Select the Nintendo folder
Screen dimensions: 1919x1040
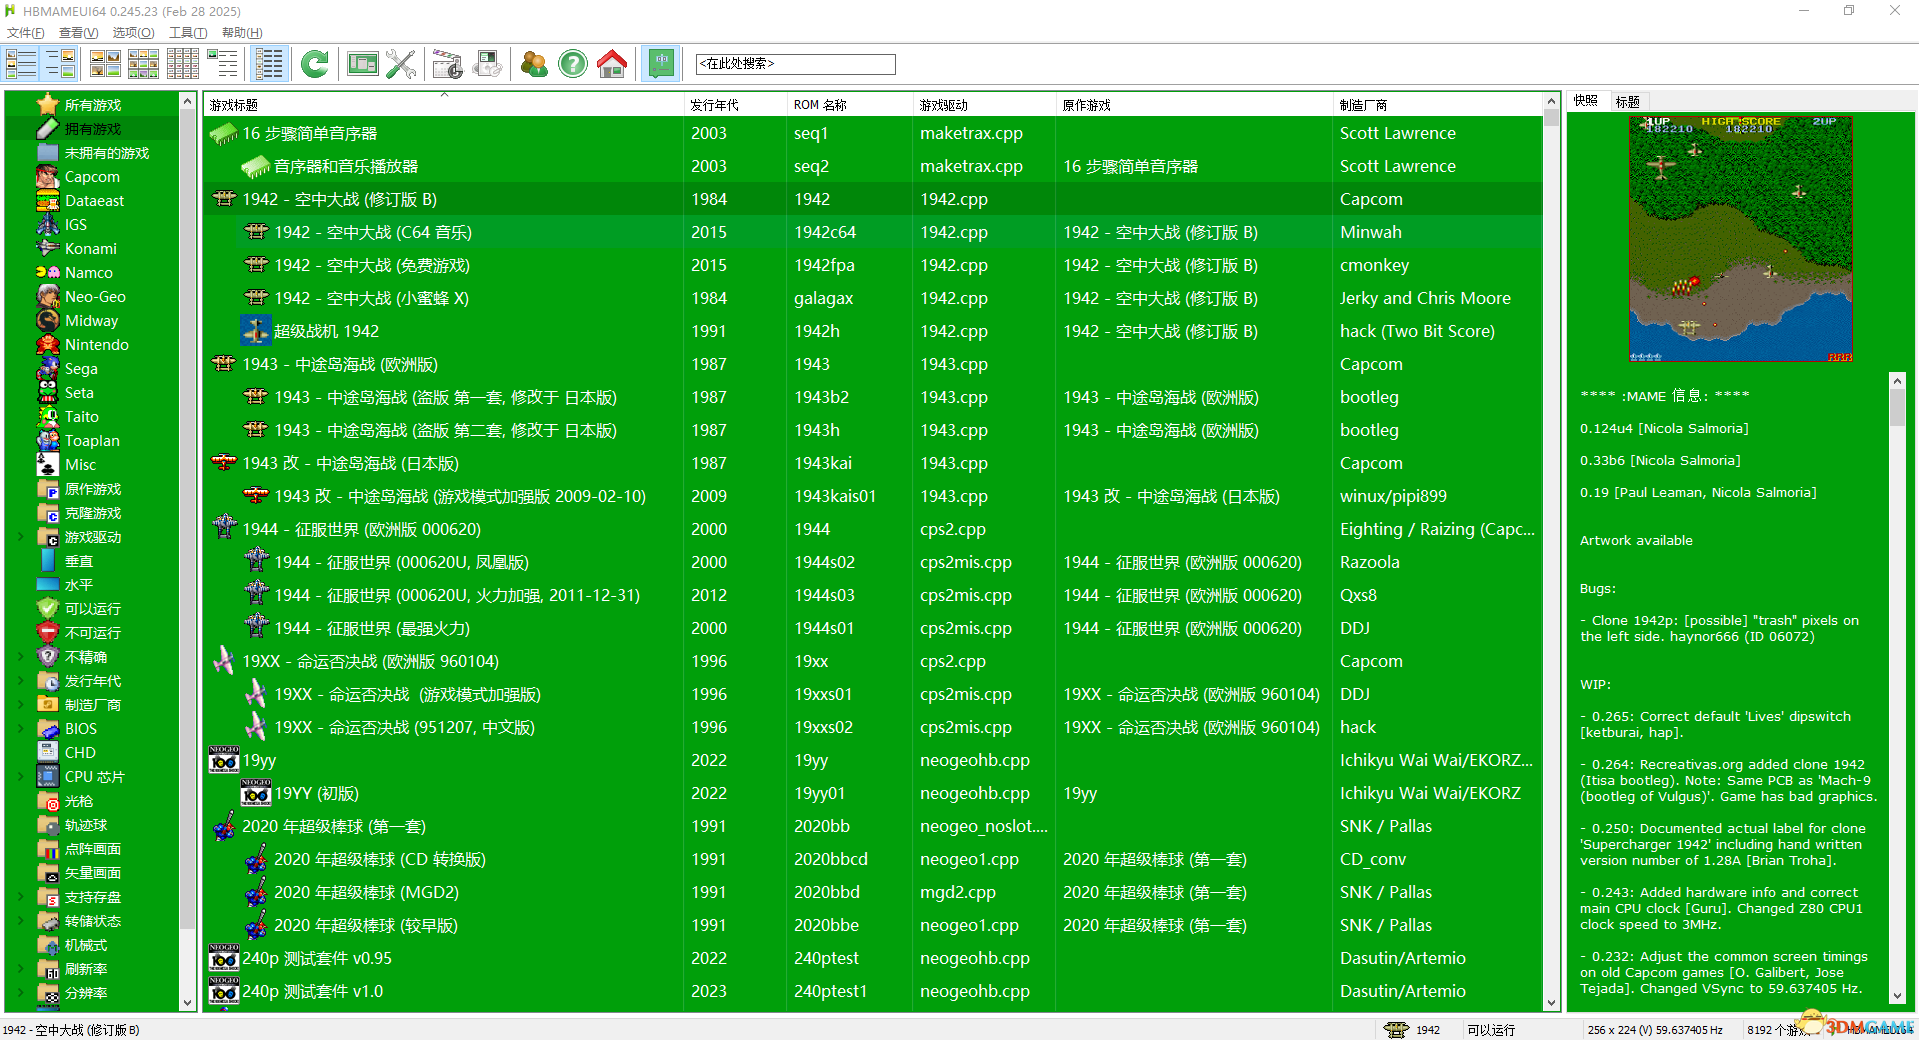[97, 345]
